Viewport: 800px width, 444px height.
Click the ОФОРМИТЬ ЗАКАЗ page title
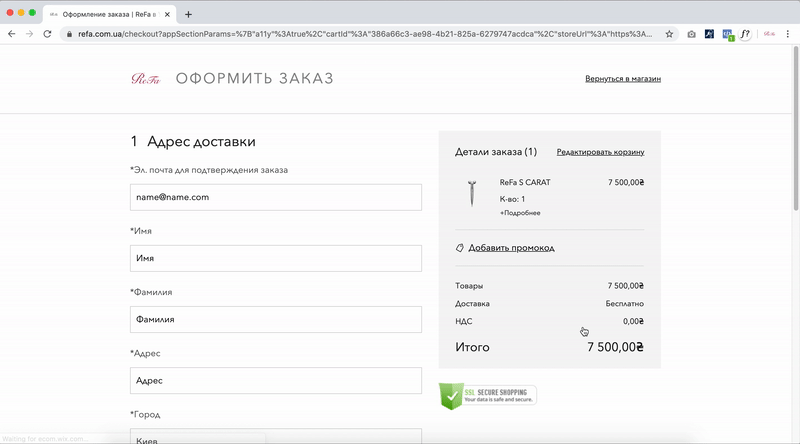tap(255, 78)
